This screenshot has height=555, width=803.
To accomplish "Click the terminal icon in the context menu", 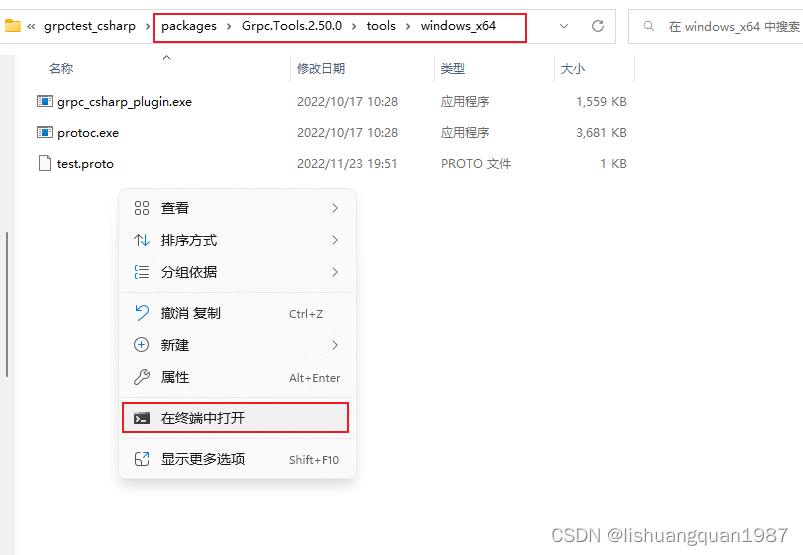I will 142,418.
